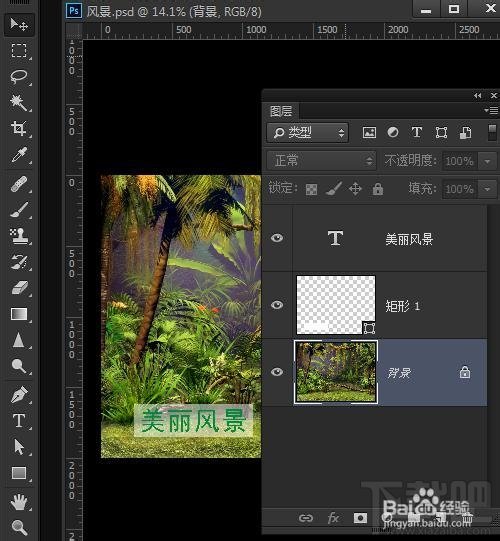This screenshot has height=541, width=500.
Task: Filter layers by adjustment layers icon
Action: (393, 132)
